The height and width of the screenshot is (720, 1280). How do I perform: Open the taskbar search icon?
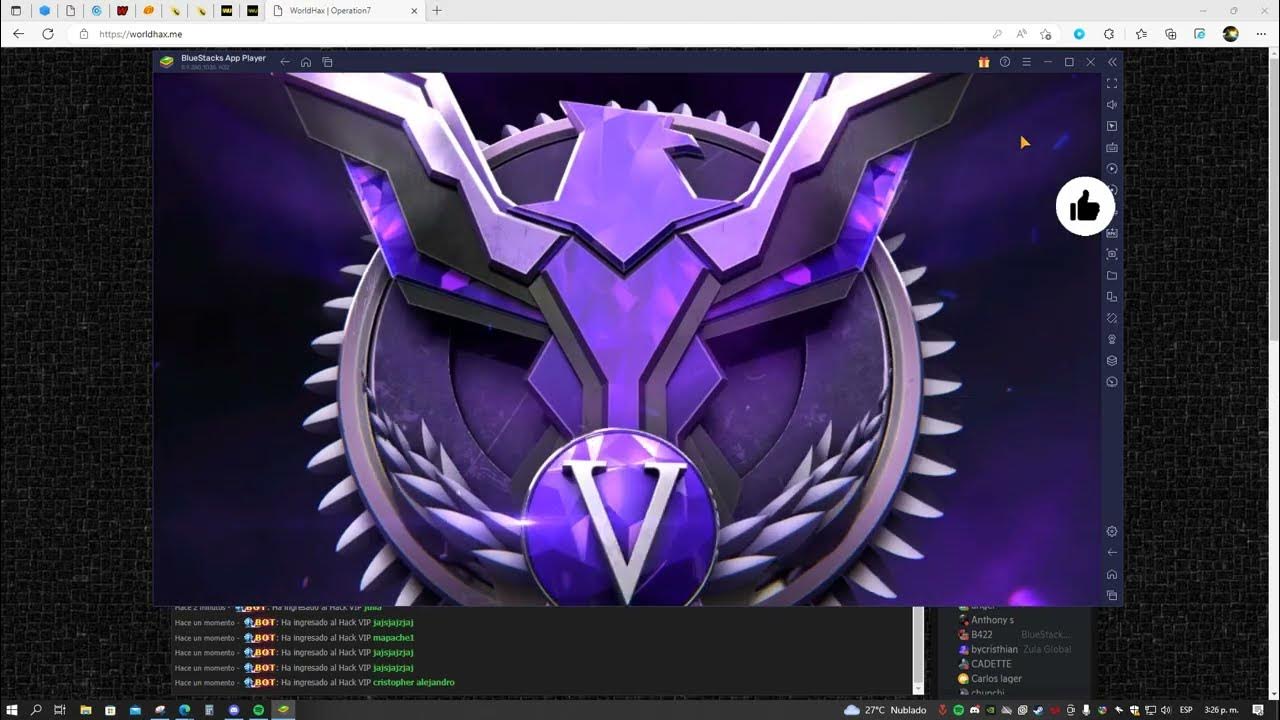37,710
